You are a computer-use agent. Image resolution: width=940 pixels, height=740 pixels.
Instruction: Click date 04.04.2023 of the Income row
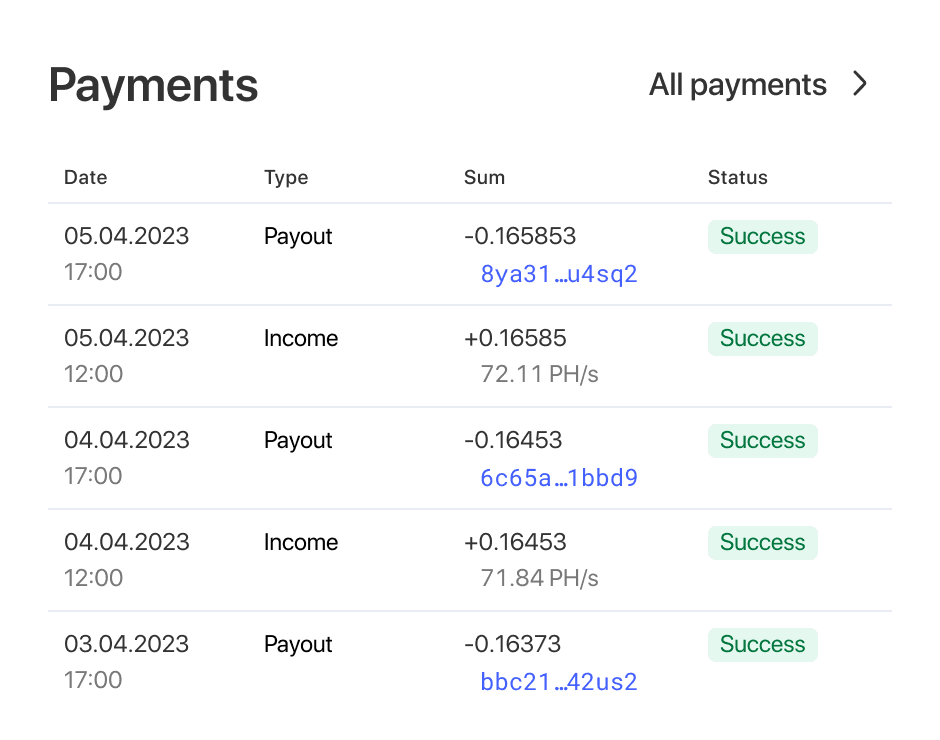(x=126, y=542)
